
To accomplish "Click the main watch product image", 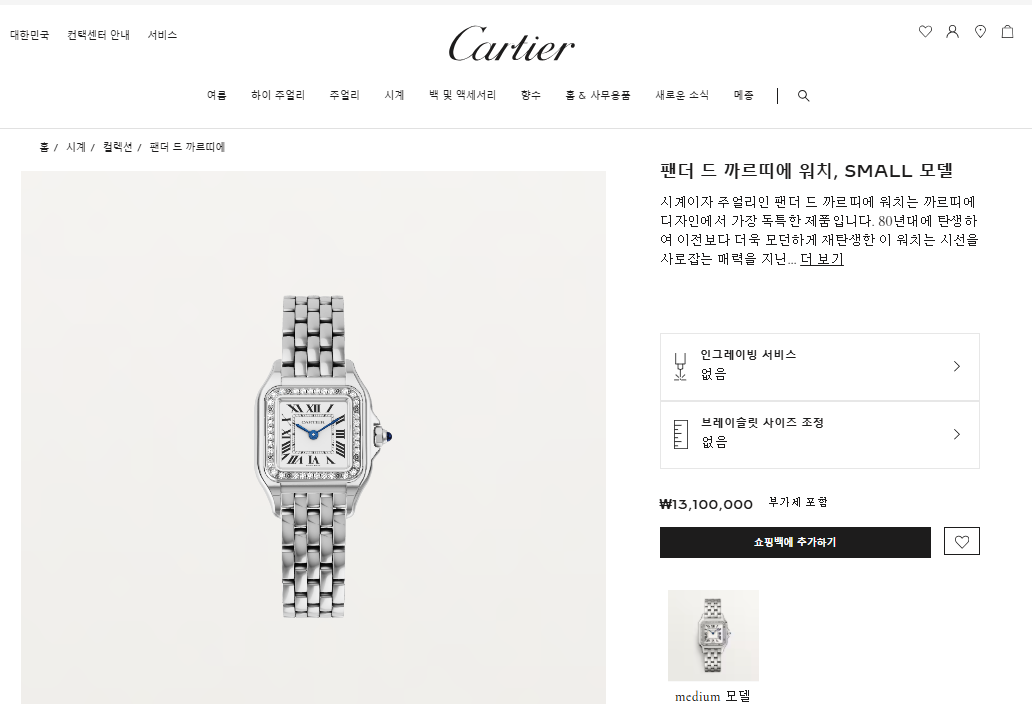I will click(x=313, y=438).
